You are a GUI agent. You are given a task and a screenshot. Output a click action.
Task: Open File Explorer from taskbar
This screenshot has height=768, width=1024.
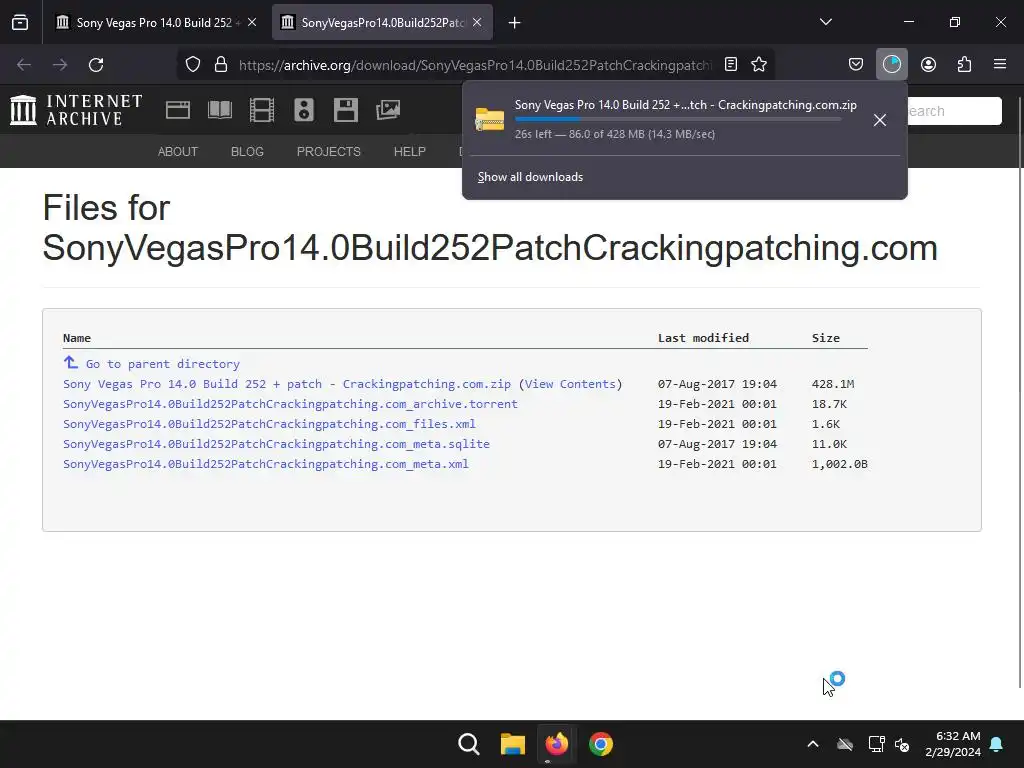coord(513,744)
